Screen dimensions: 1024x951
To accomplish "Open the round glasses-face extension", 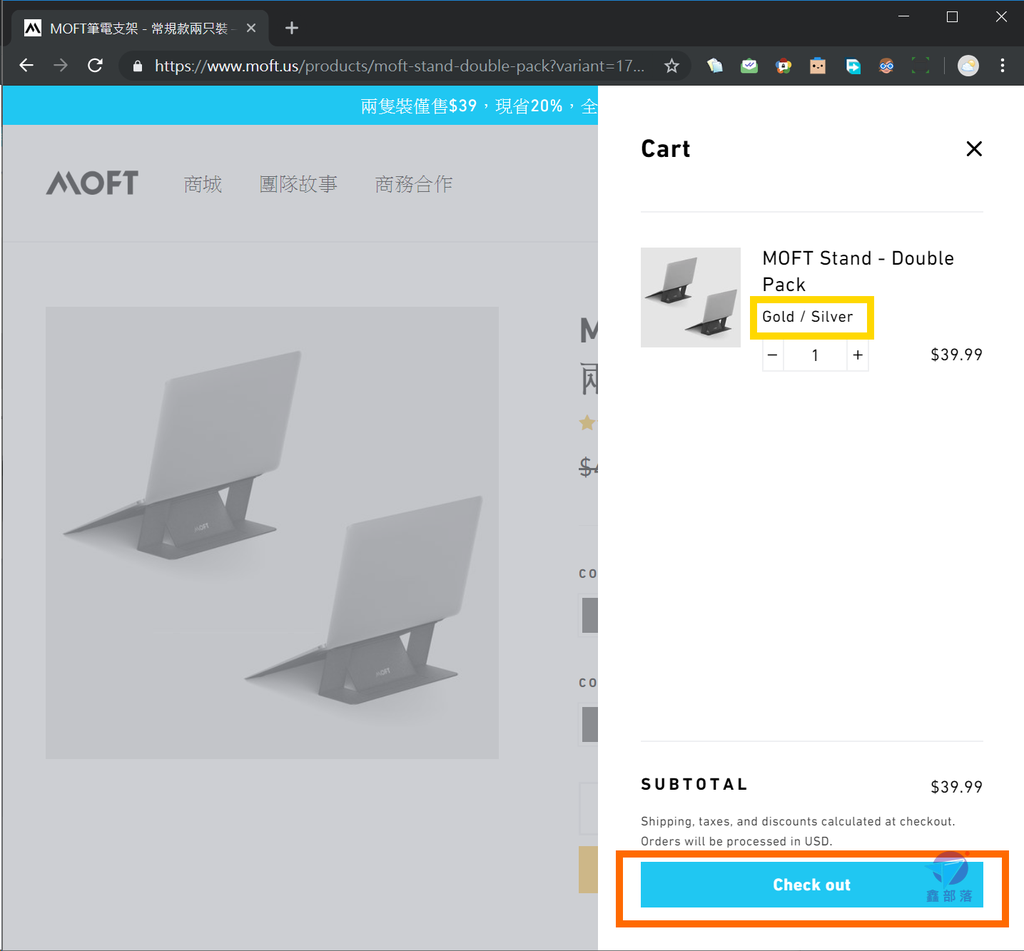I will coord(886,66).
